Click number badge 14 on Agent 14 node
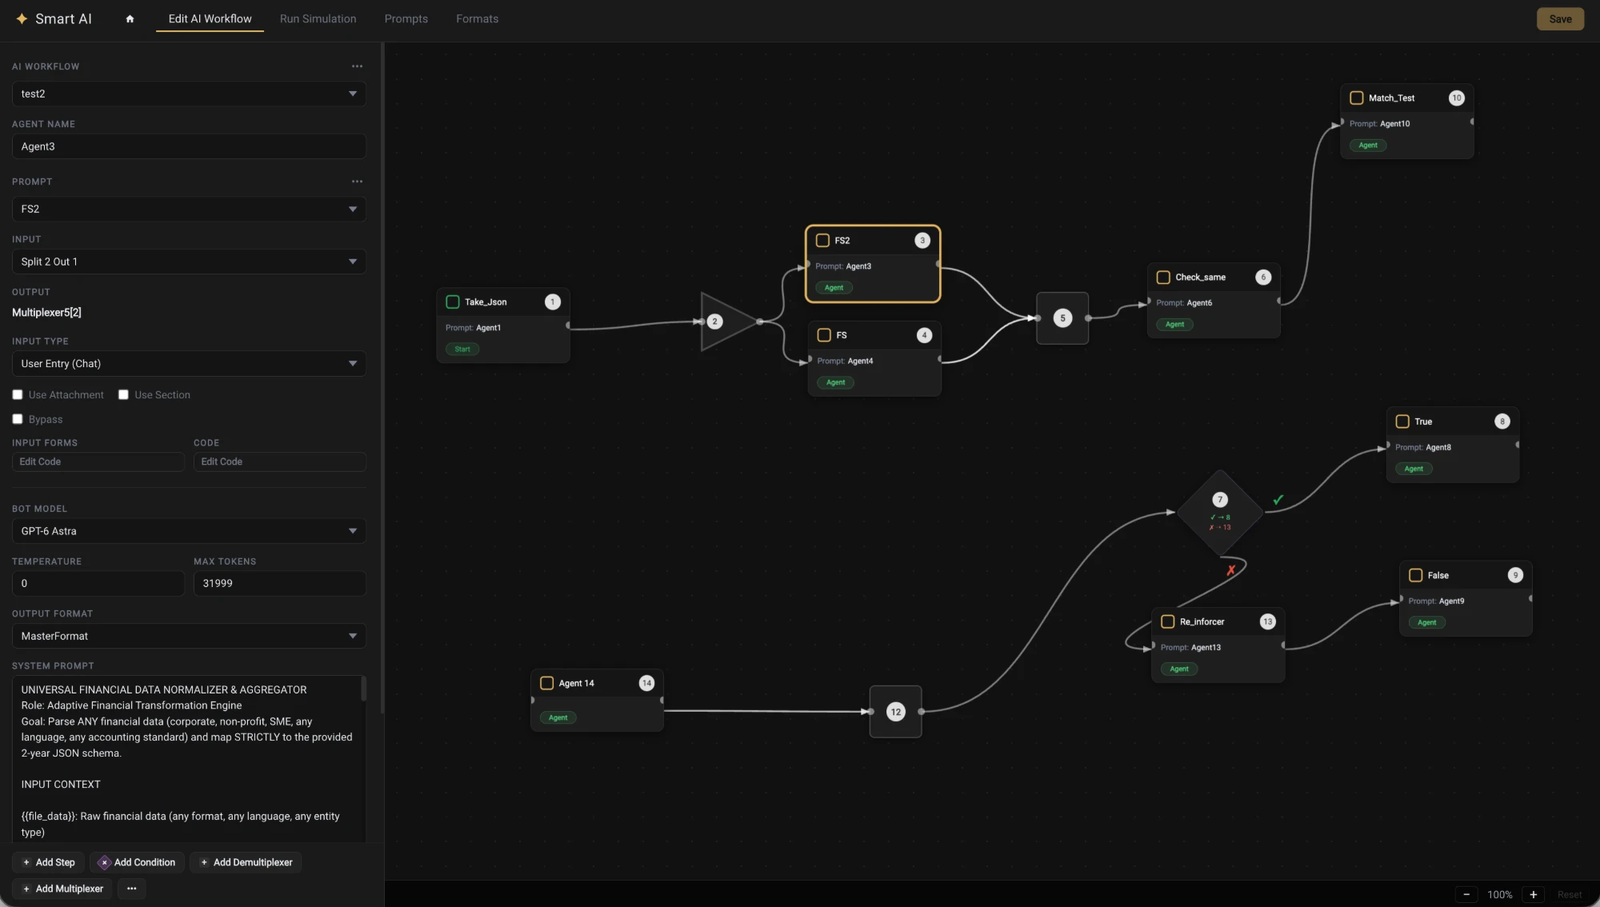This screenshot has height=907, width=1600. tap(646, 683)
